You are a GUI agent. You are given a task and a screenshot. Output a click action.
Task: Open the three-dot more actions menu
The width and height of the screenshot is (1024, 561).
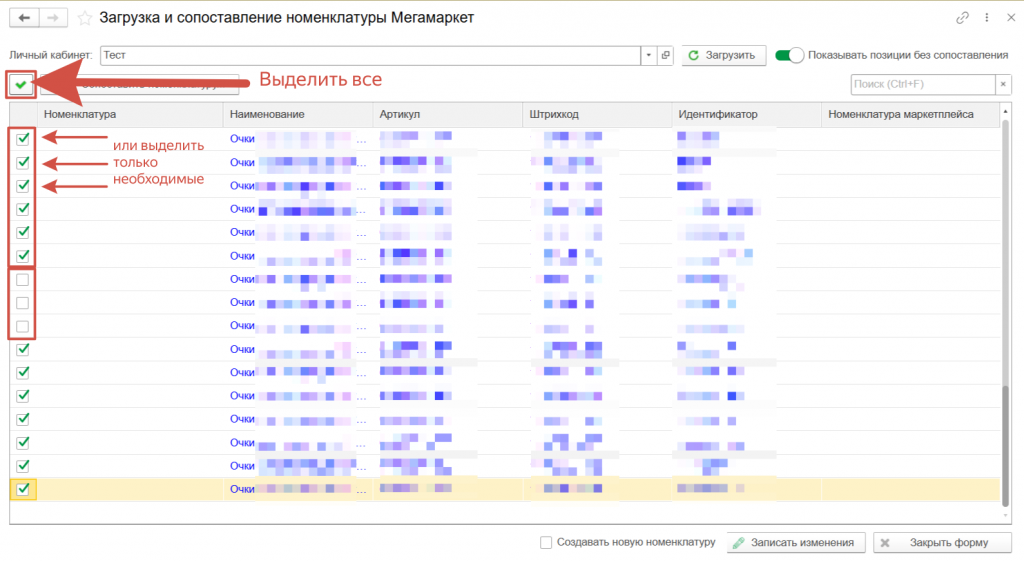point(988,18)
